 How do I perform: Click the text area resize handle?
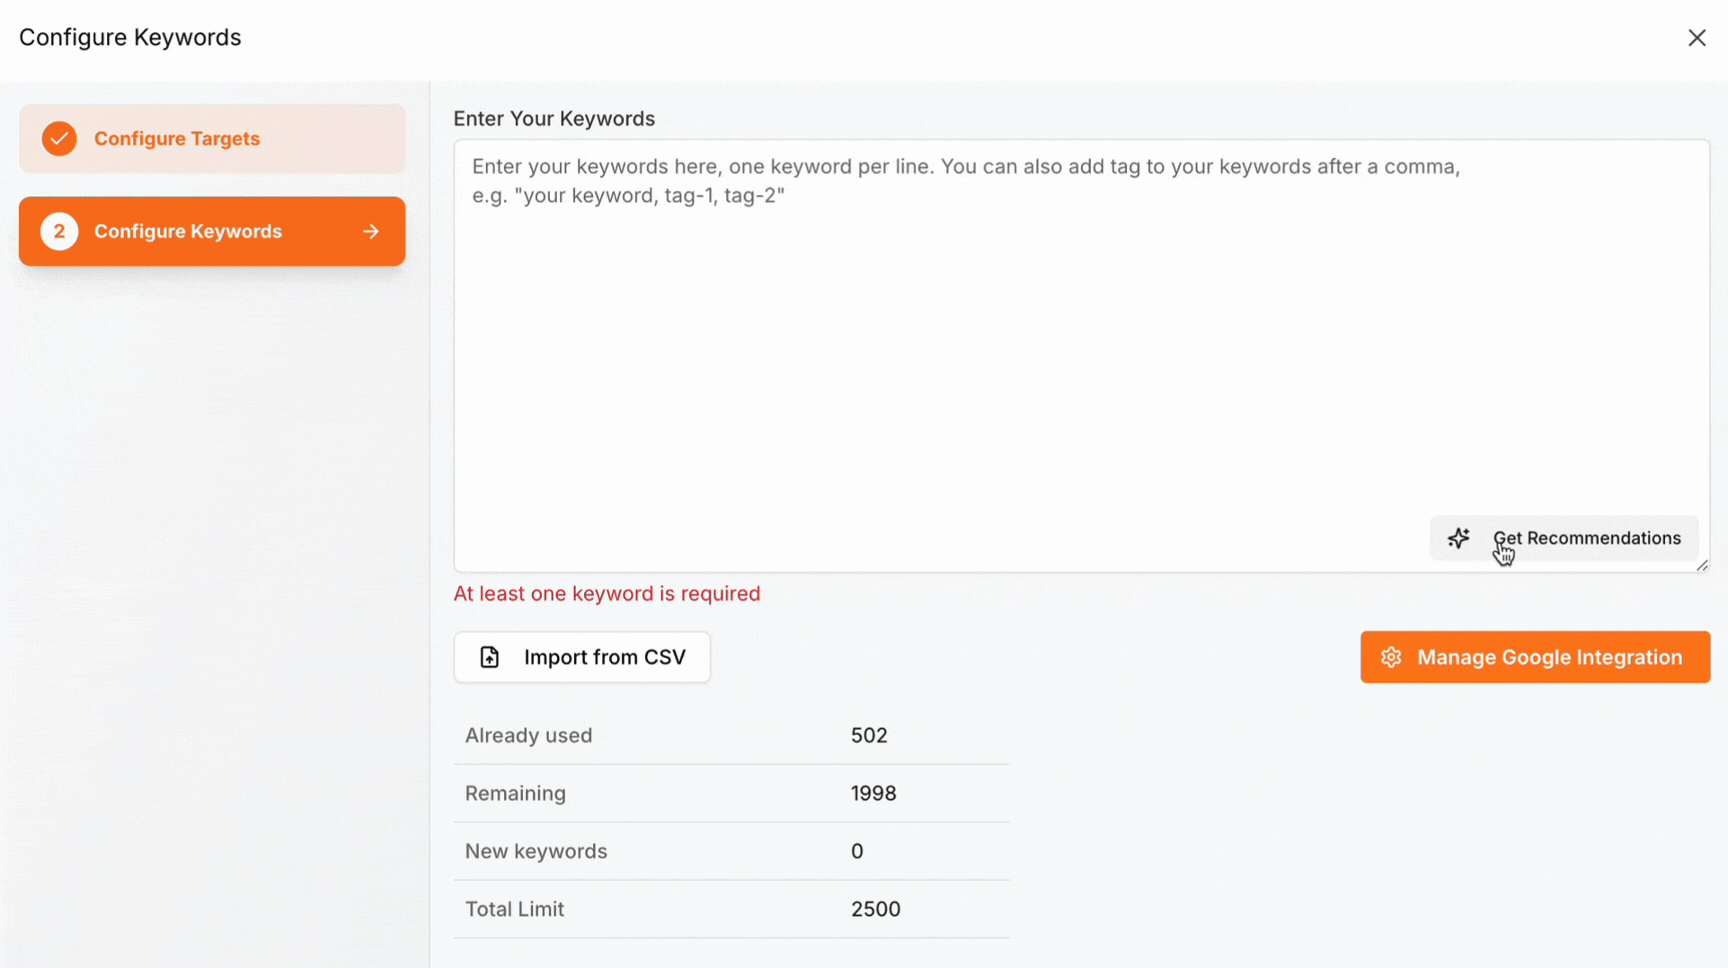tap(1702, 565)
